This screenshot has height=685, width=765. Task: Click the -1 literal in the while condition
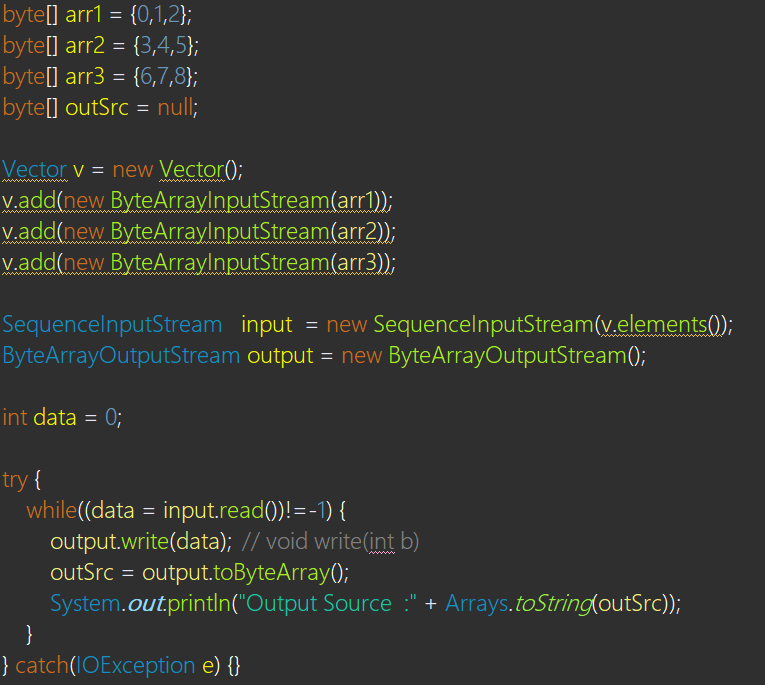click(x=316, y=511)
